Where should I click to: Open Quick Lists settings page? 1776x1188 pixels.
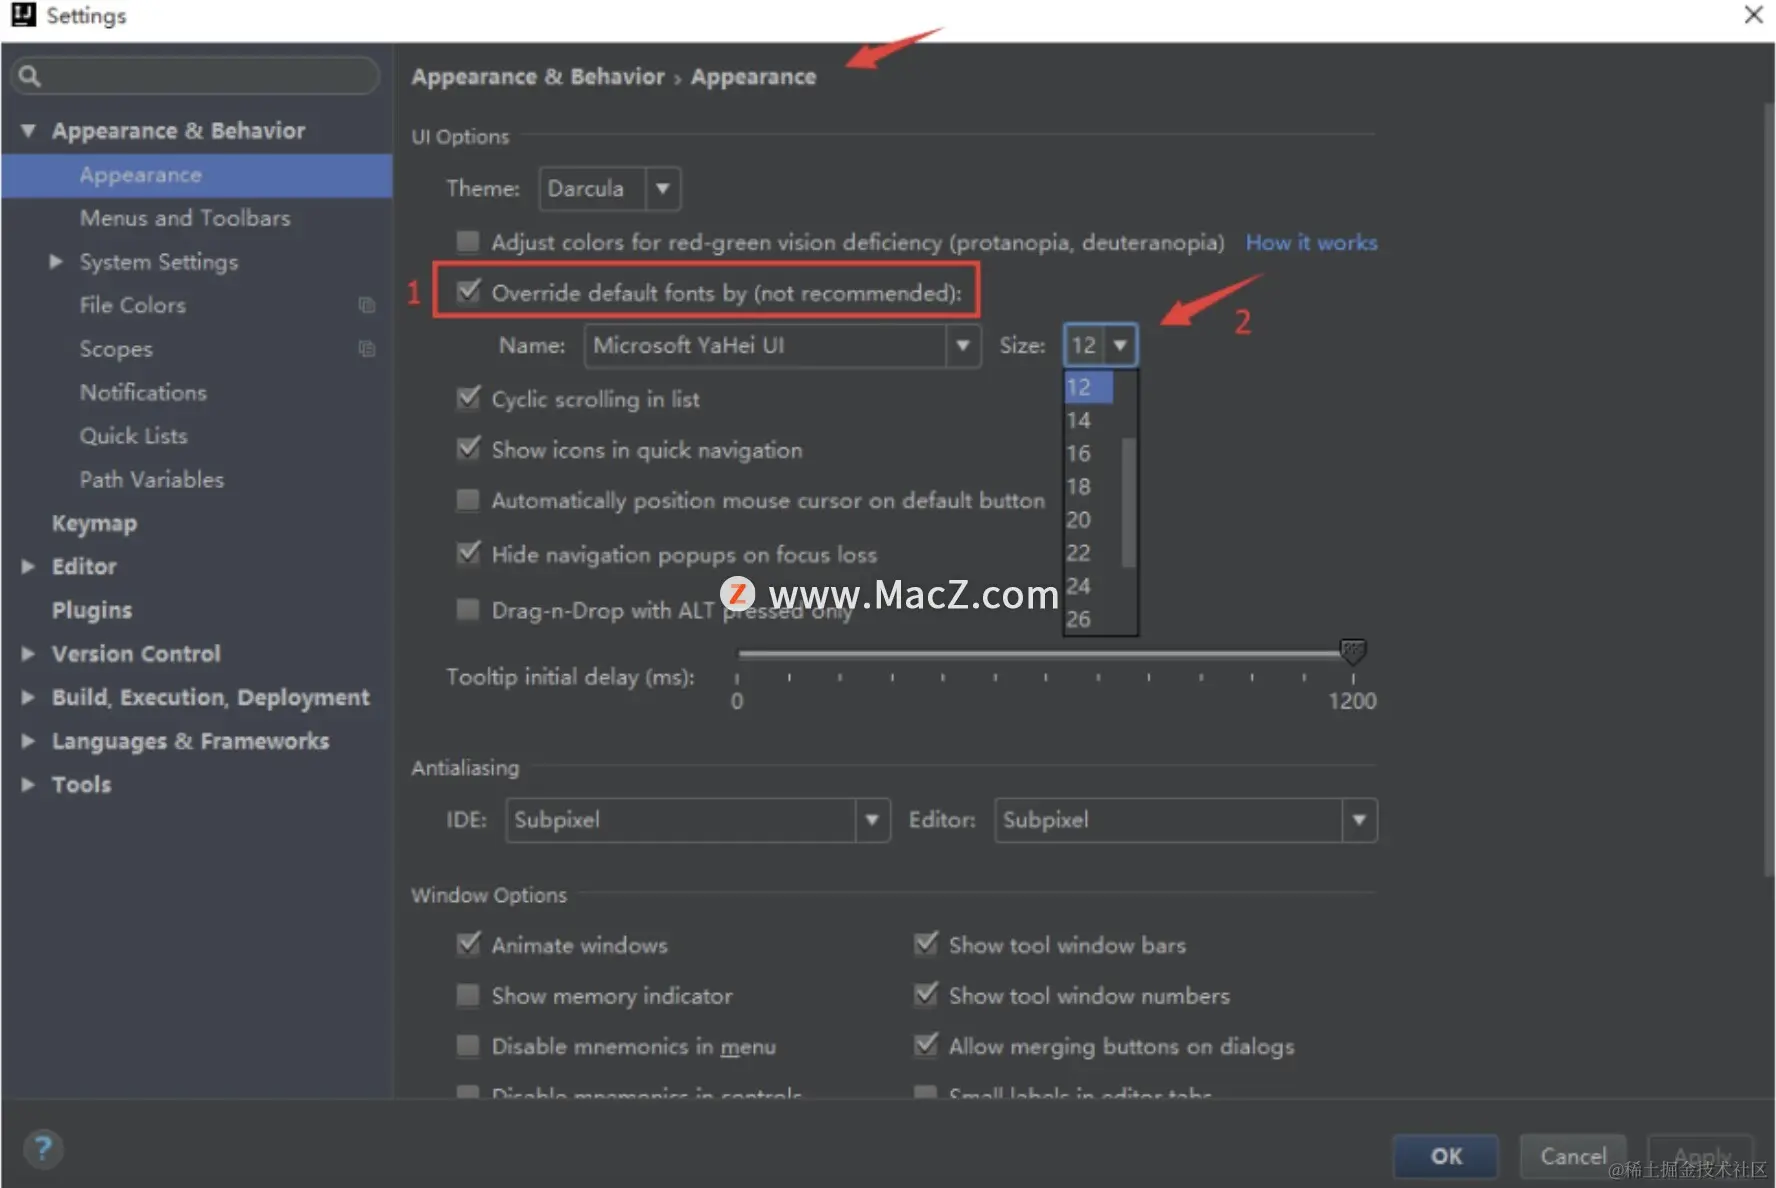click(x=134, y=436)
